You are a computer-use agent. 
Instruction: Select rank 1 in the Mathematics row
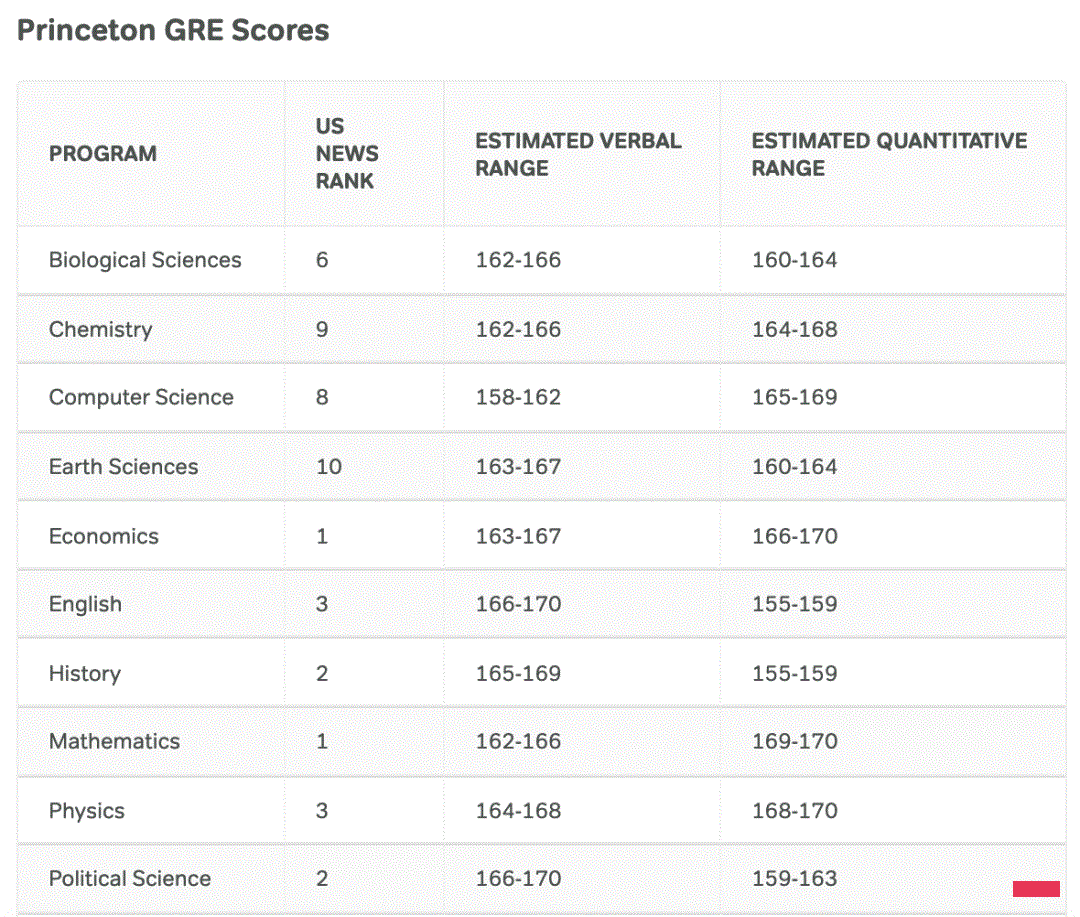coord(322,741)
